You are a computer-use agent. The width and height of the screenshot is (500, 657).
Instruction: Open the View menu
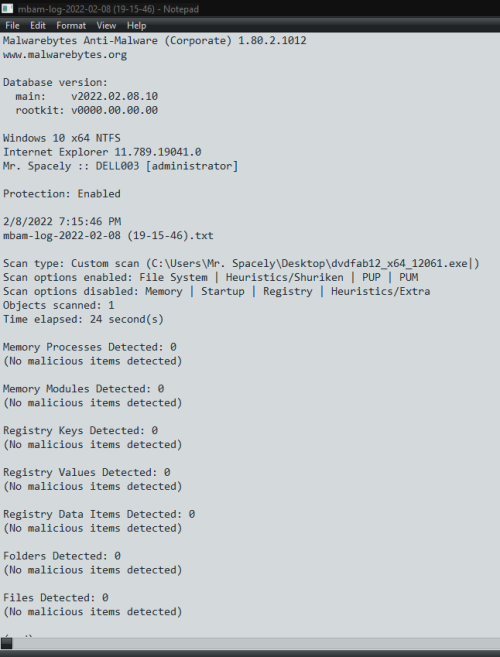(x=106, y=26)
